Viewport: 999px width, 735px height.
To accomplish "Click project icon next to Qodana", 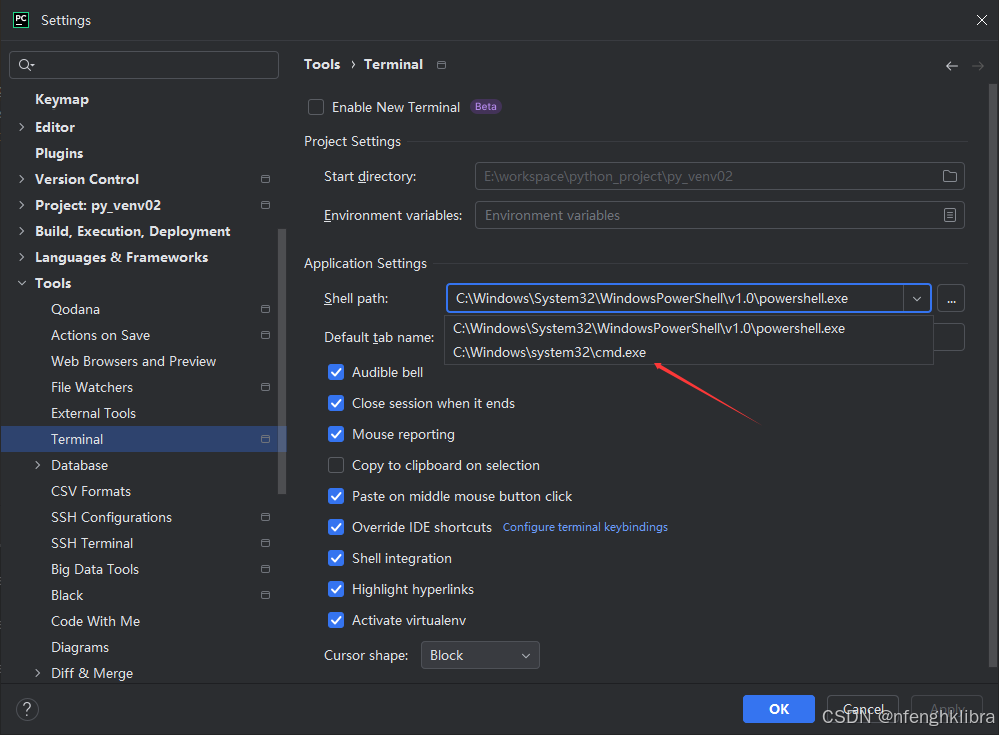I will click(266, 309).
